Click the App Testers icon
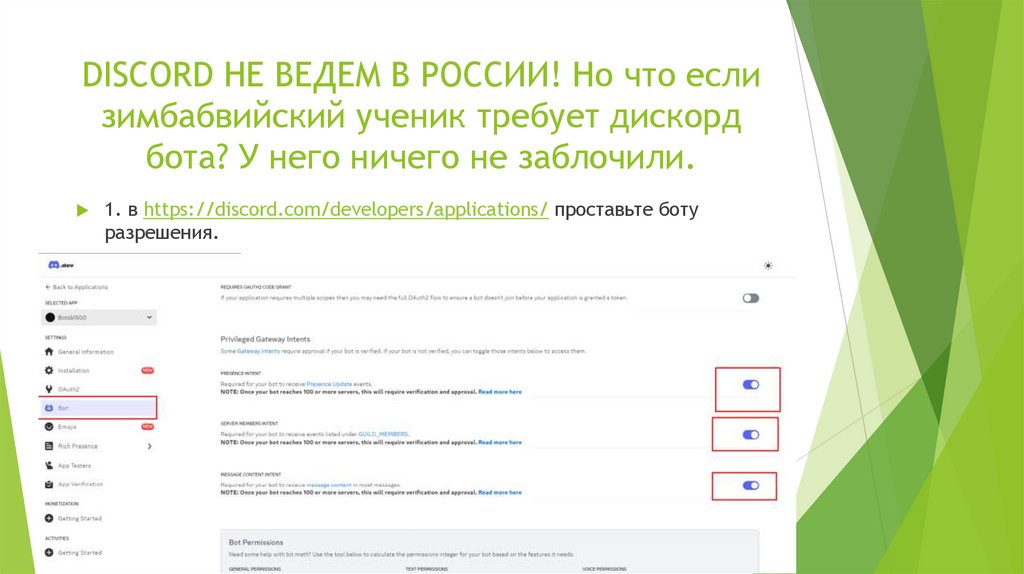Viewport: 1024px width, 574px height. (49, 466)
